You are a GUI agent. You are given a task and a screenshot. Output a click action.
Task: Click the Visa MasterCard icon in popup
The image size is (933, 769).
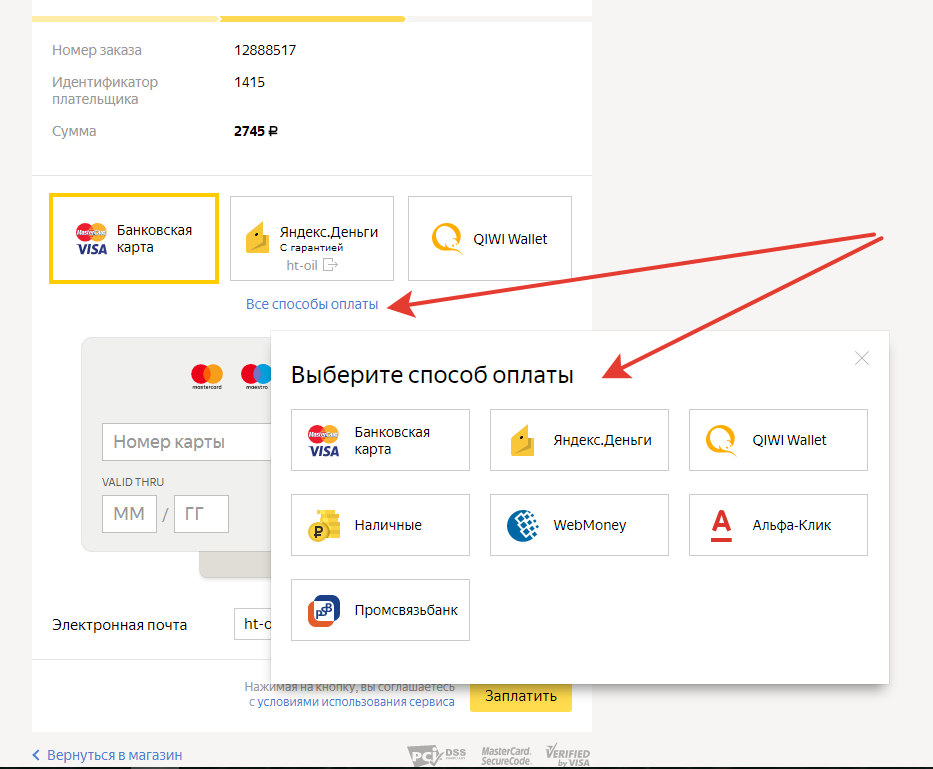click(323, 440)
